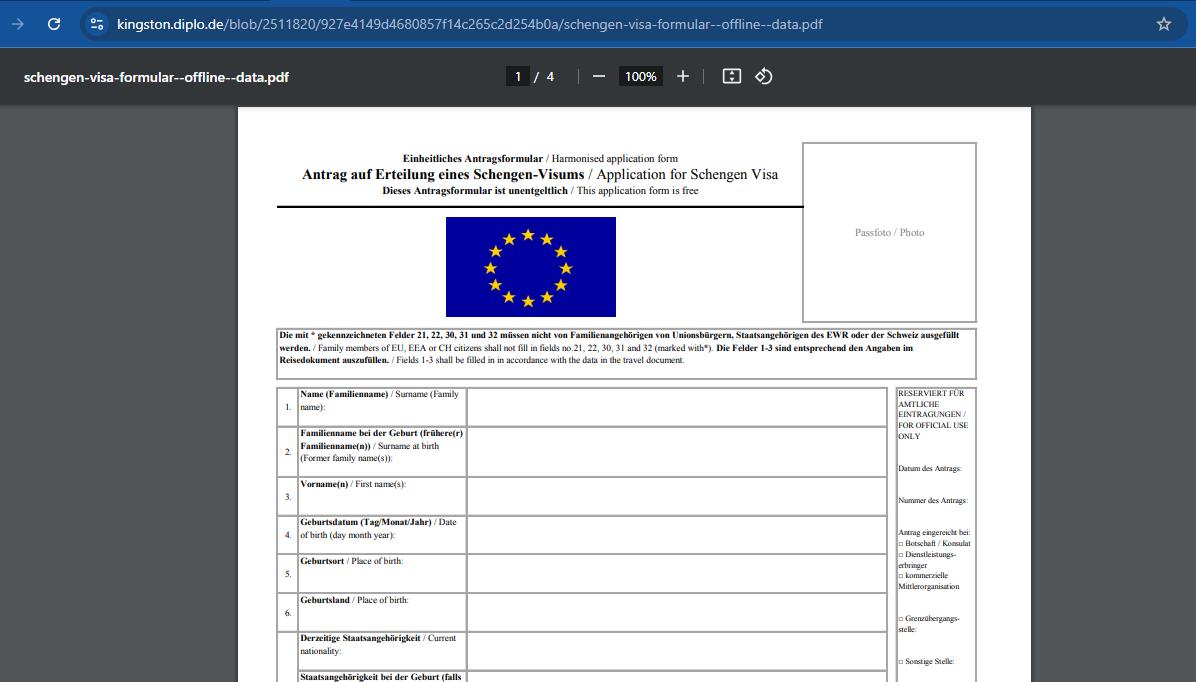Screen dimensions: 1196x682
Task: Click the current nationality form field
Action: (676, 650)
